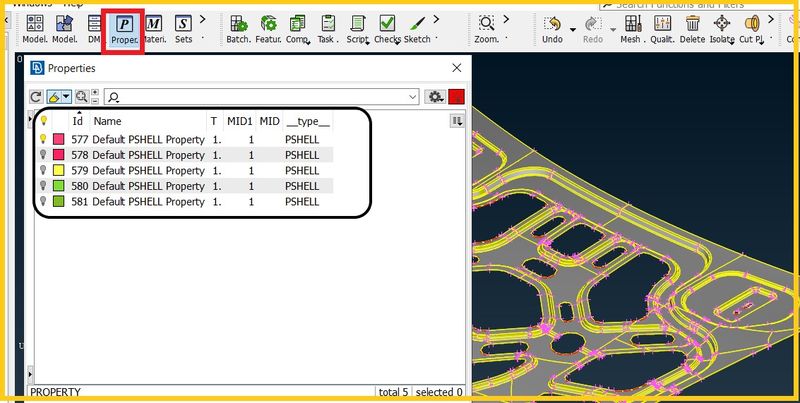Click the magnifier zoom-to-entity icon in Properties

(x=81, y=96)
